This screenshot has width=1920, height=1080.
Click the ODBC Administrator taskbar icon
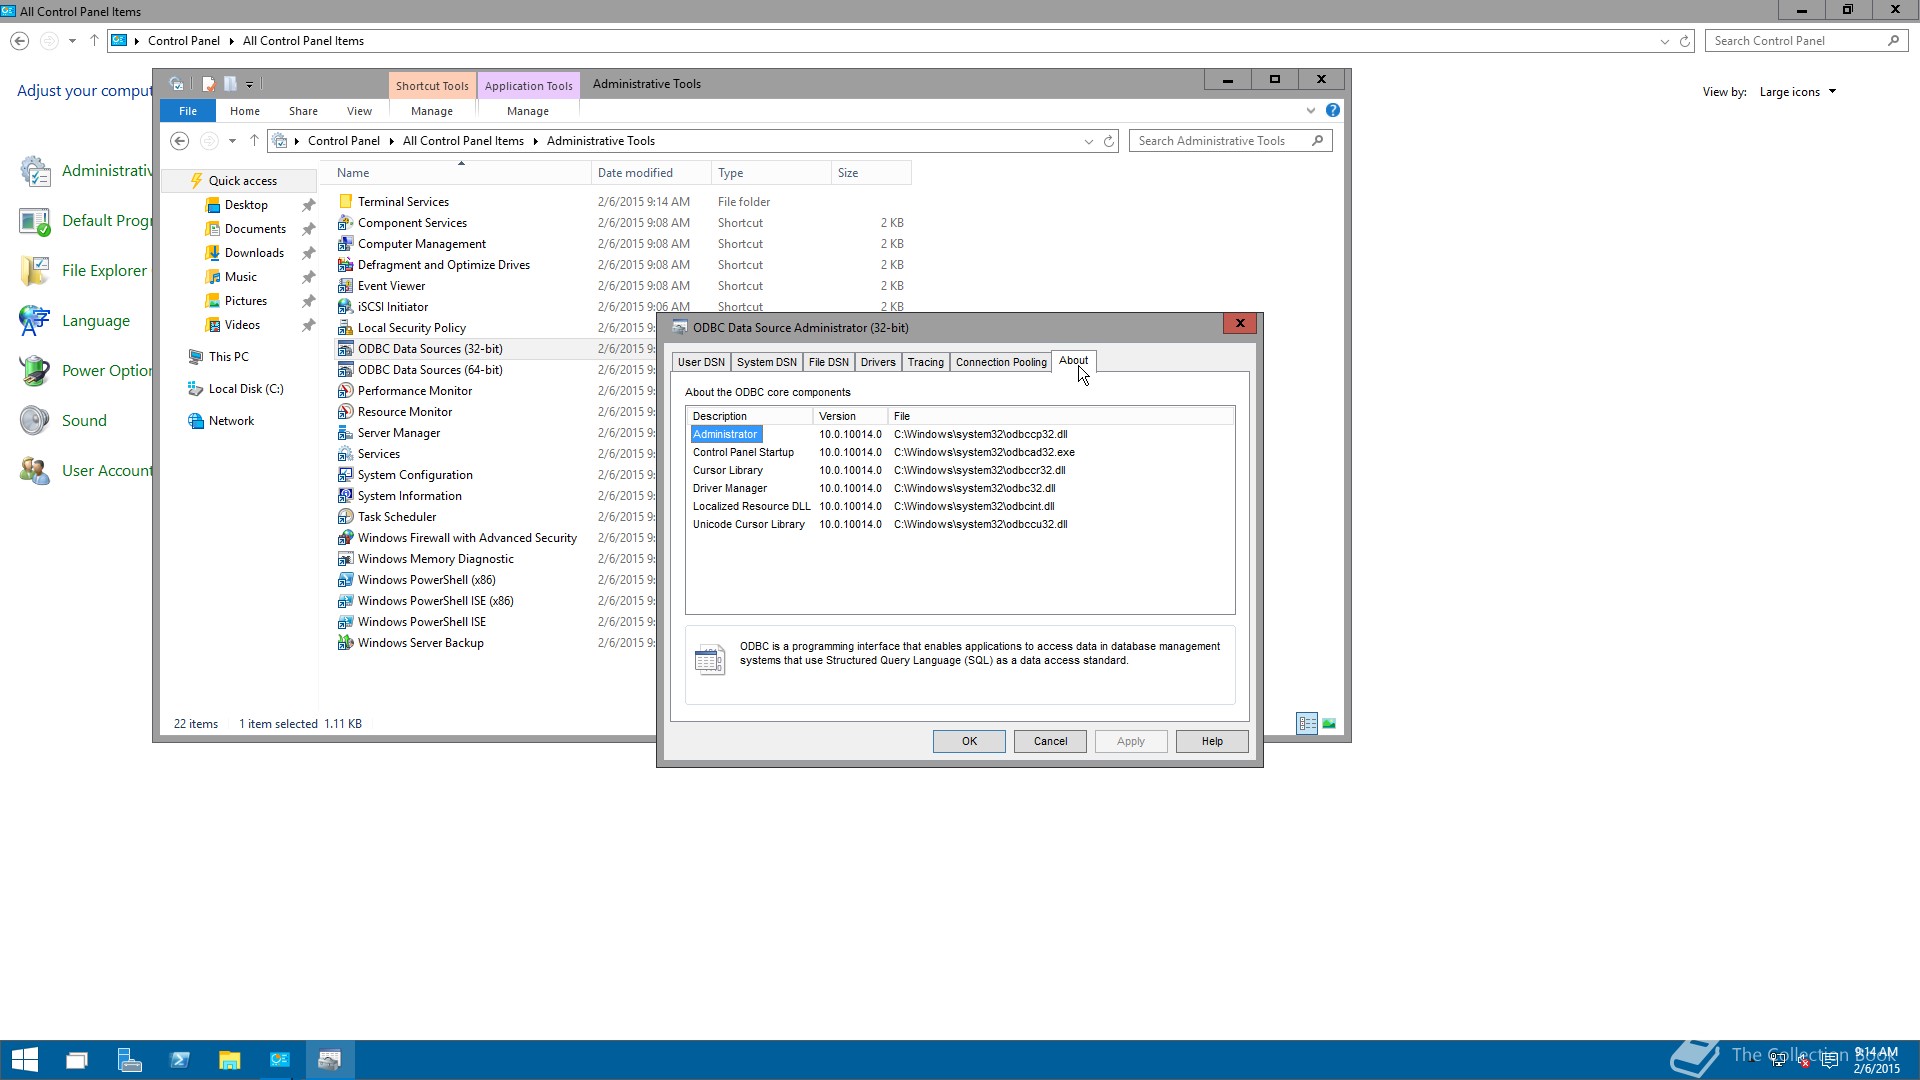click(x=329, y=1060)
